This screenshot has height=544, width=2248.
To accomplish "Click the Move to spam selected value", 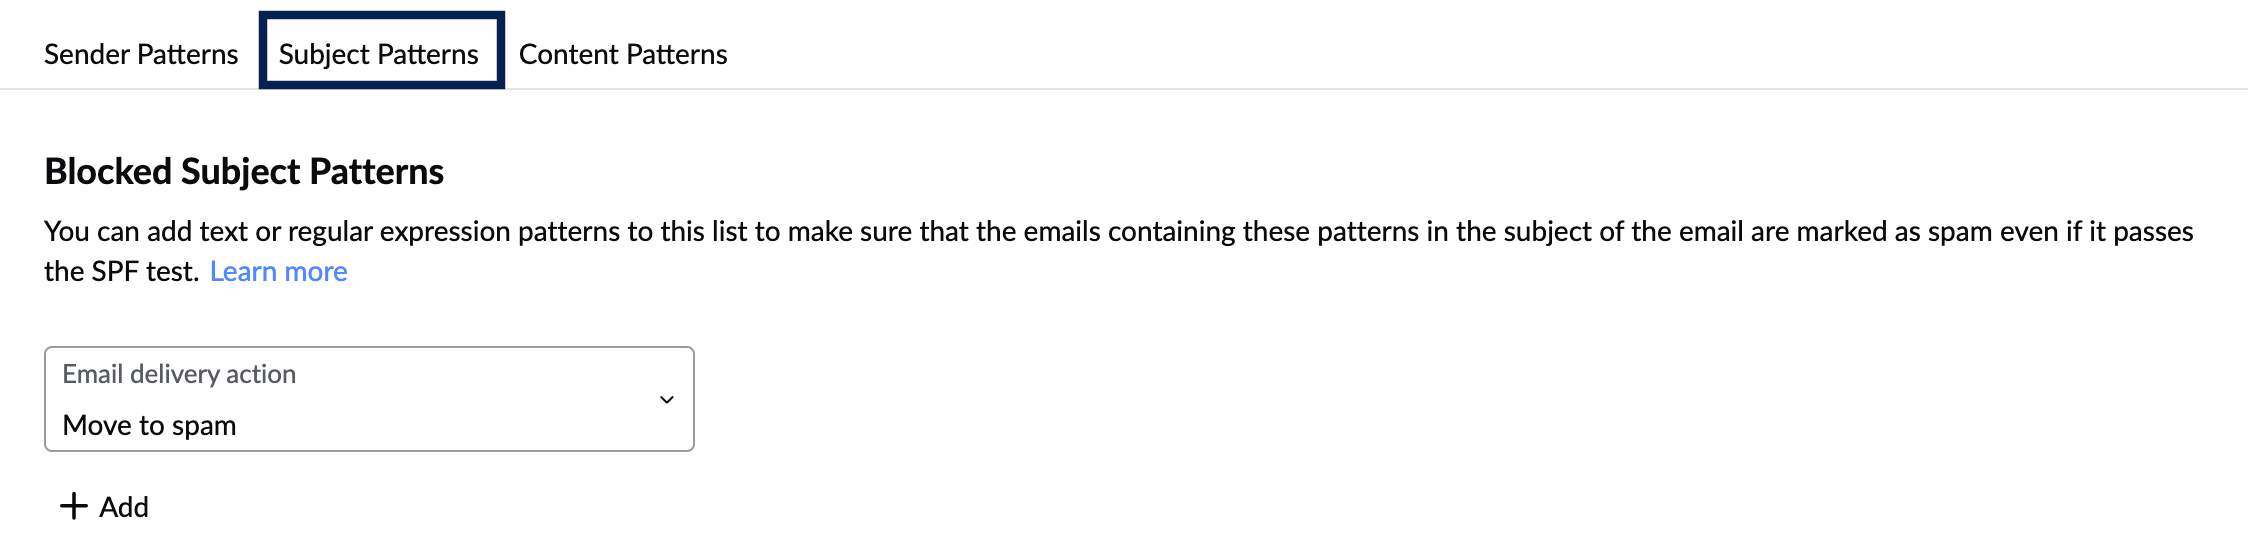I will pyautogui.click(x=150, y=426).
